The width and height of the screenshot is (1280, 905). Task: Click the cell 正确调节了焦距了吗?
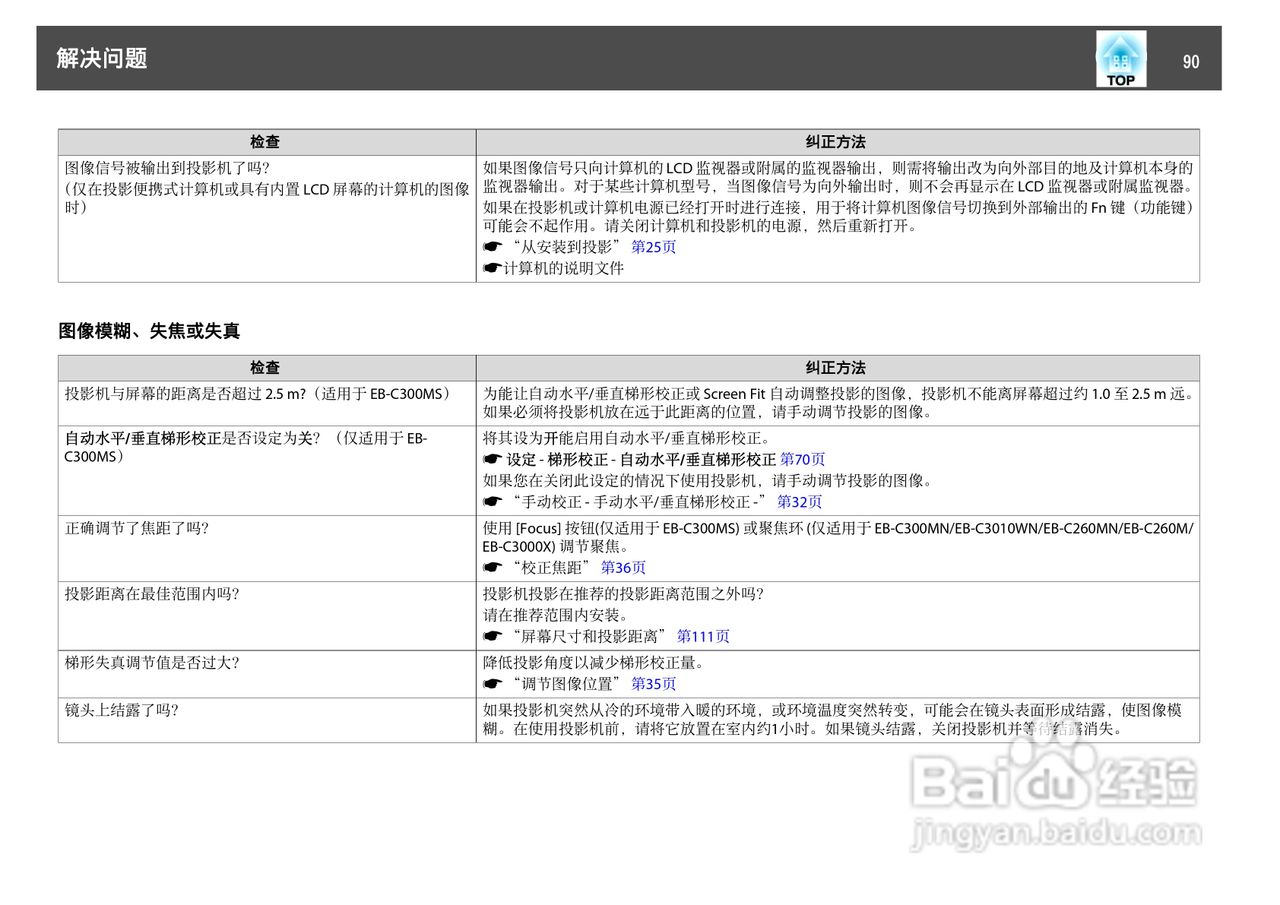point(267,549)
